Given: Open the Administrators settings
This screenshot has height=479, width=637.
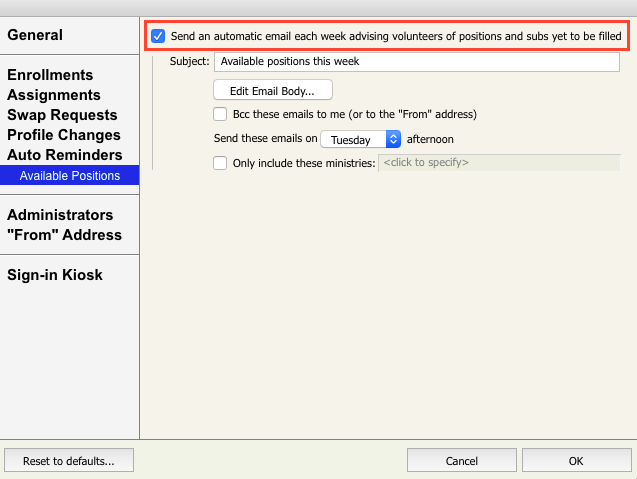Looking at the screenshot, I should tap(60, 215).
